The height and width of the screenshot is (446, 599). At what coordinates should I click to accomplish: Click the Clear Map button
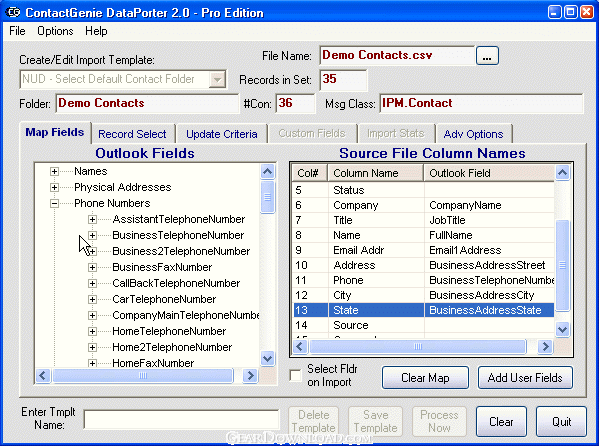pyautogui.click(x=425, y=378)
